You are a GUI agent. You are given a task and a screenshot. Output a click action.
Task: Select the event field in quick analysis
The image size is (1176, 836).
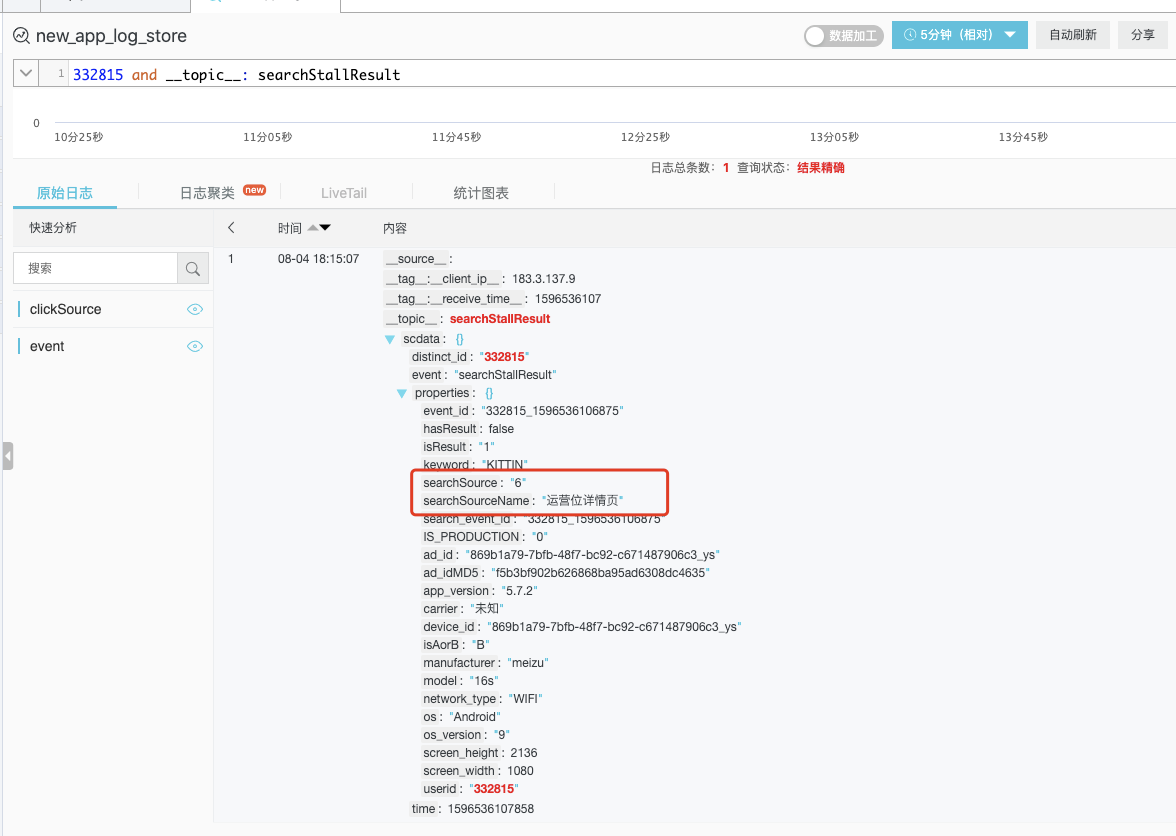(47, 346)
